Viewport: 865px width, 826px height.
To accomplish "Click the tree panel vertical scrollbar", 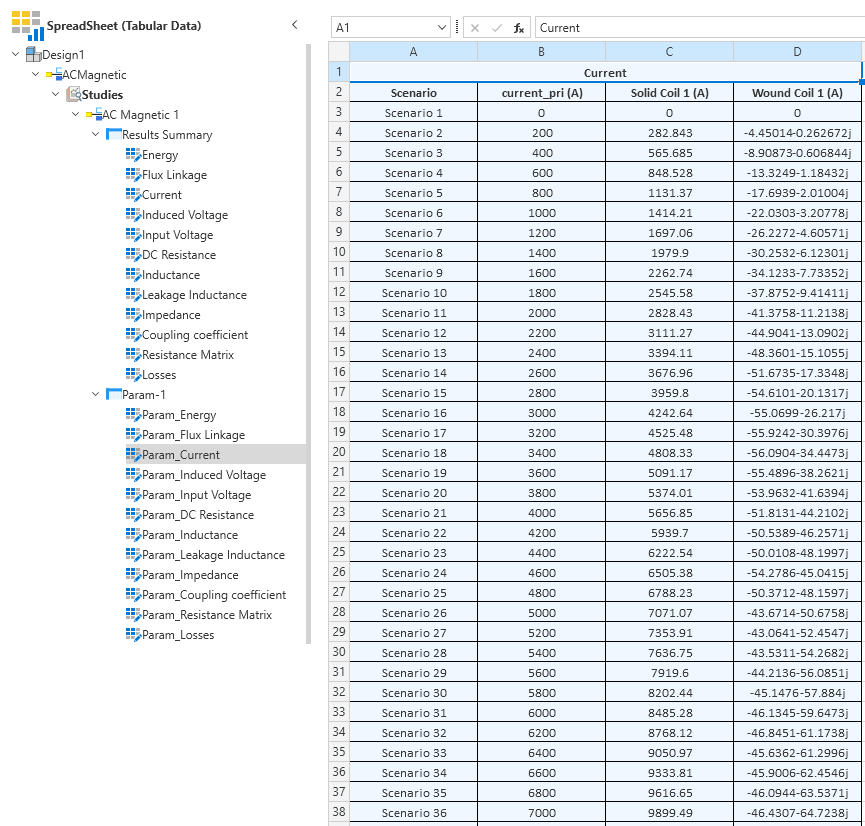I will pyautogui.click(x=308, y=344).
